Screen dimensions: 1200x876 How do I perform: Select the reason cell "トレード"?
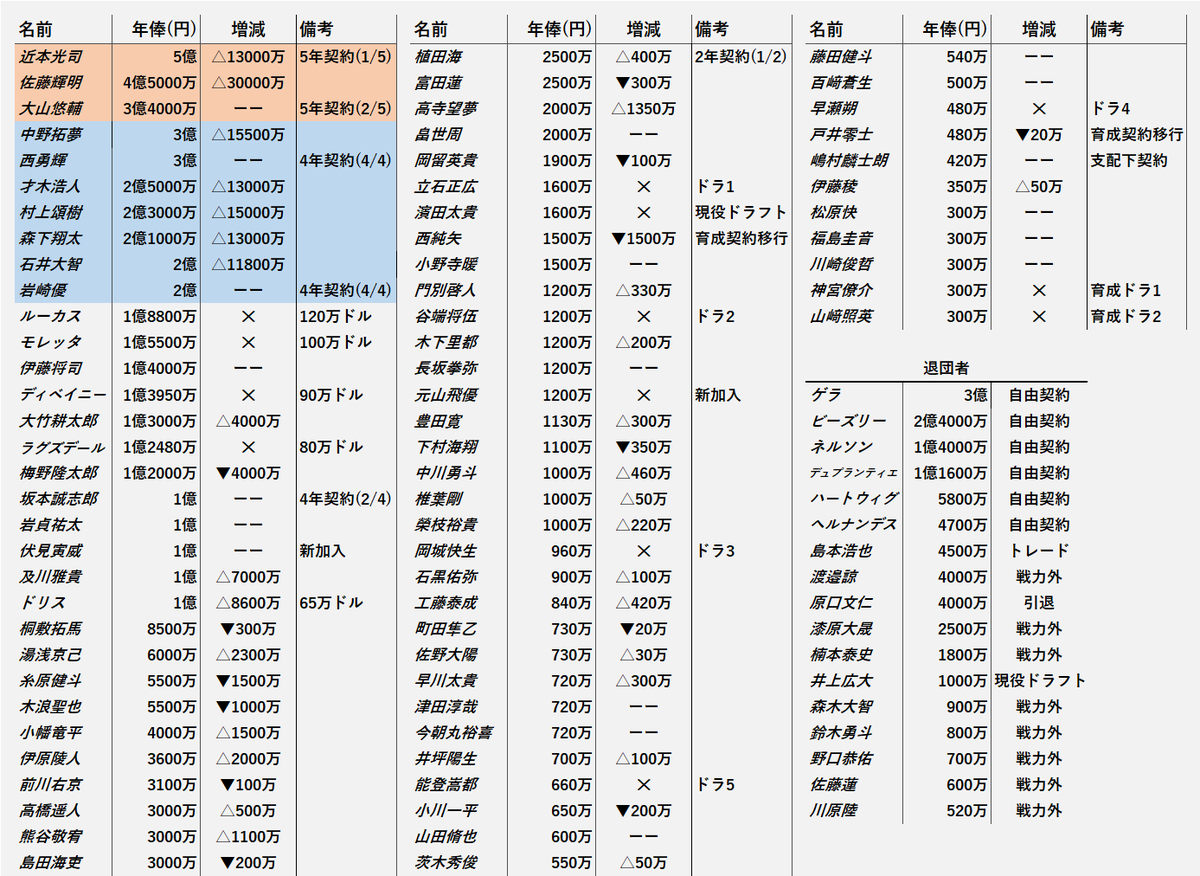pyautogui.click(x=1039, y=551)
